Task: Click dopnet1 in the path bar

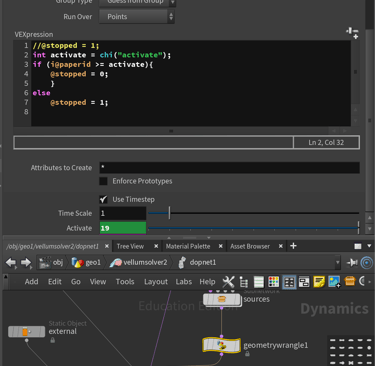Action: 197,263
